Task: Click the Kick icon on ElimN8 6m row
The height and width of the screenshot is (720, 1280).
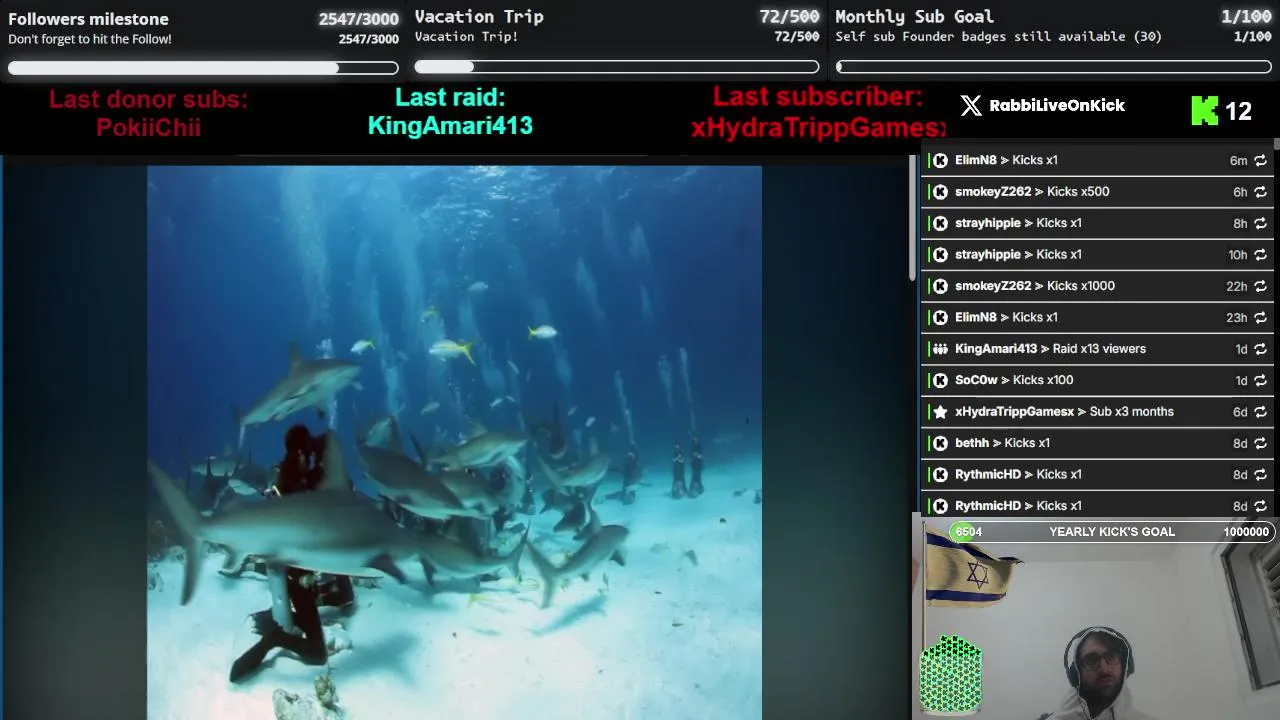Action: click(940, 160)
